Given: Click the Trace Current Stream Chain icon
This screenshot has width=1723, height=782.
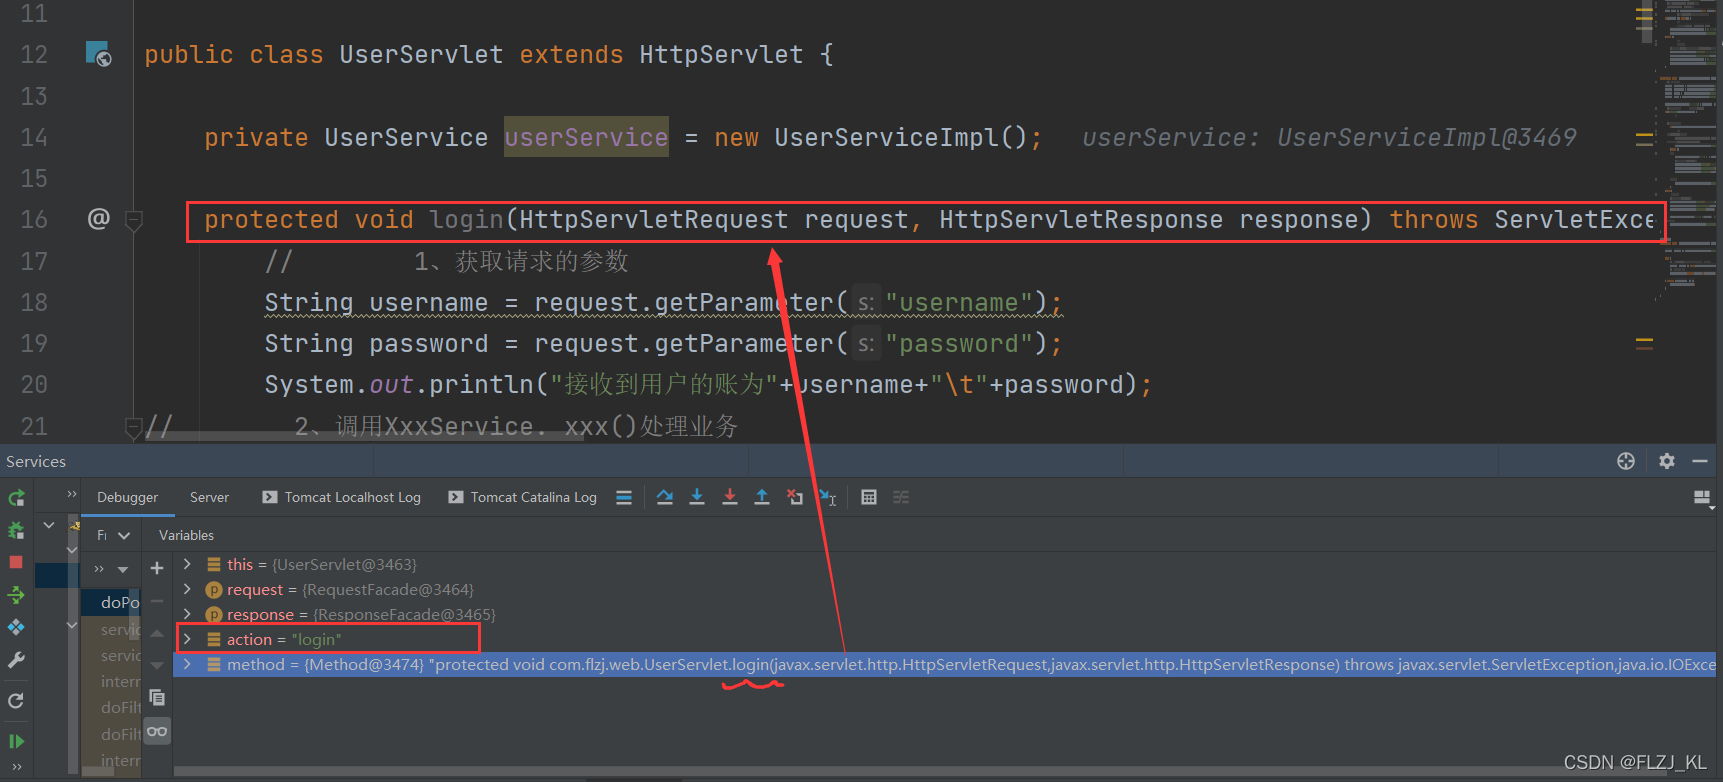Looking at the screenshot, I should point(901,497).
